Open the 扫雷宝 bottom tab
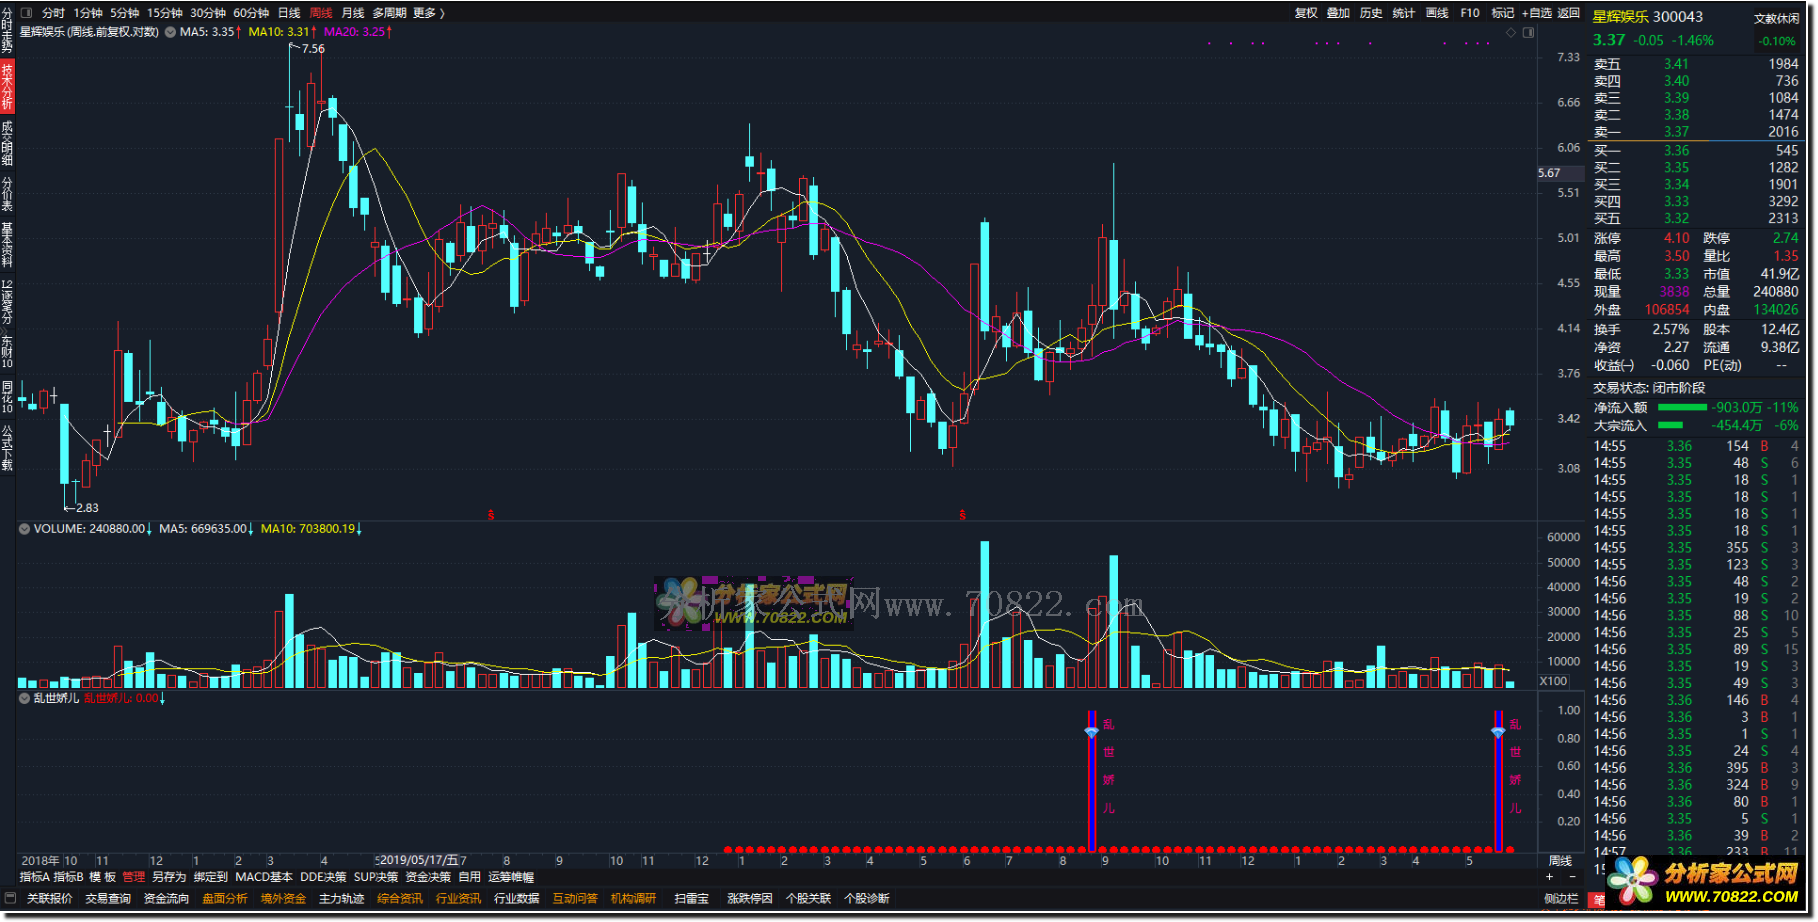This screenshot has width=1818, height=922. pyautogui.click(x=691, y=898)
